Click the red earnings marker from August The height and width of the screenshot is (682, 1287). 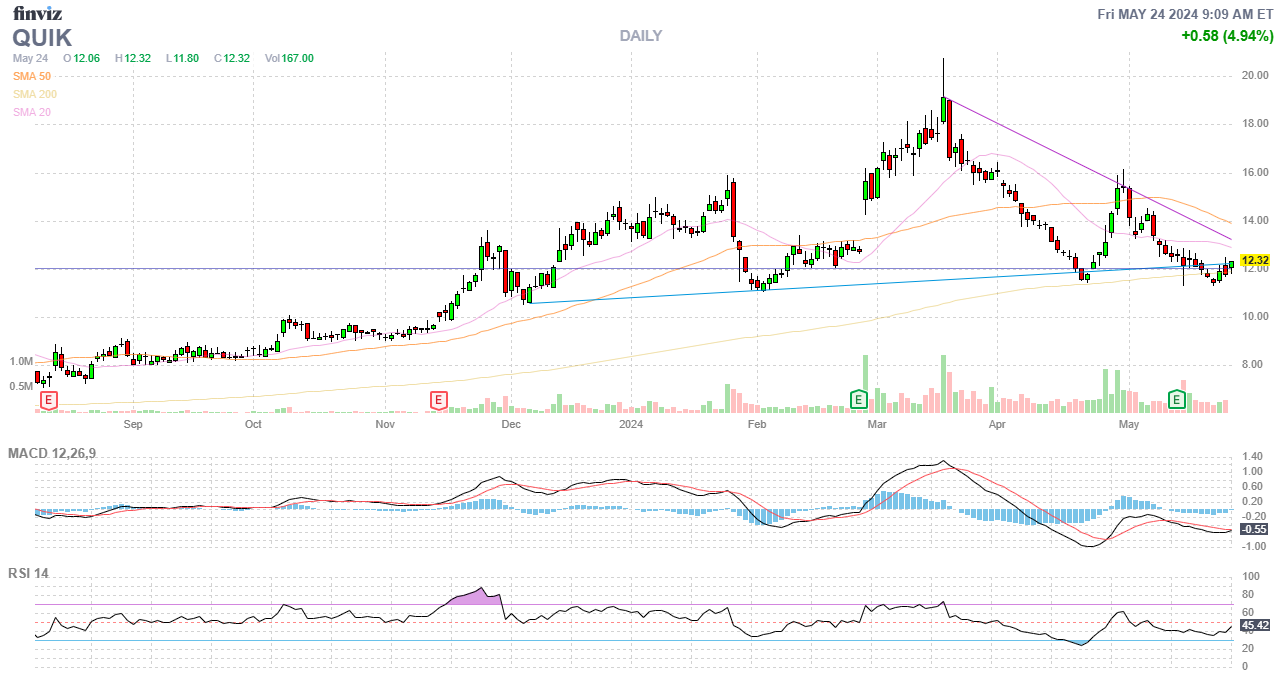tap(47, 400)
